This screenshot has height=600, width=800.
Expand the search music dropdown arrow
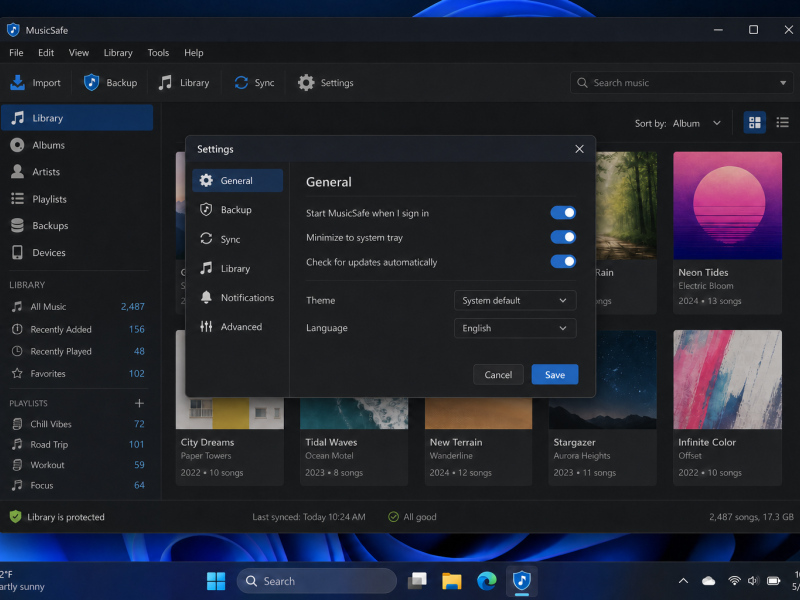click(x=783, y=83)
